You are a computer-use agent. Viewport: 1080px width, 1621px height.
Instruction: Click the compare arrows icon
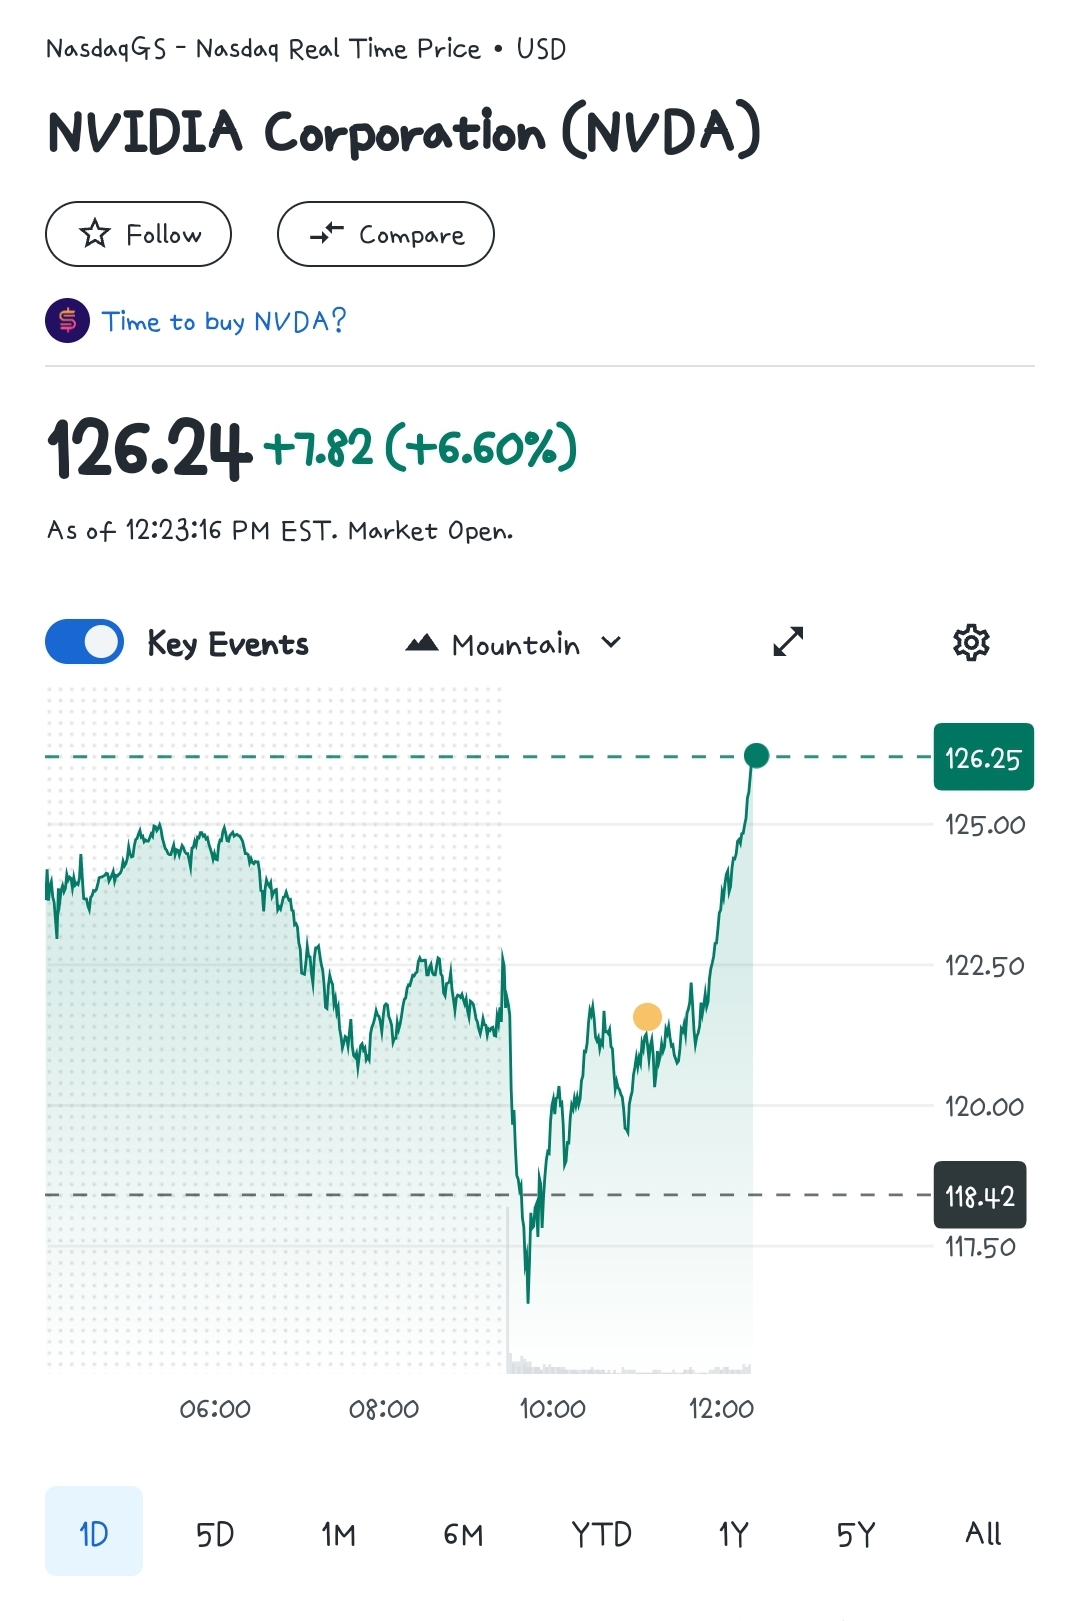[326, 234]
